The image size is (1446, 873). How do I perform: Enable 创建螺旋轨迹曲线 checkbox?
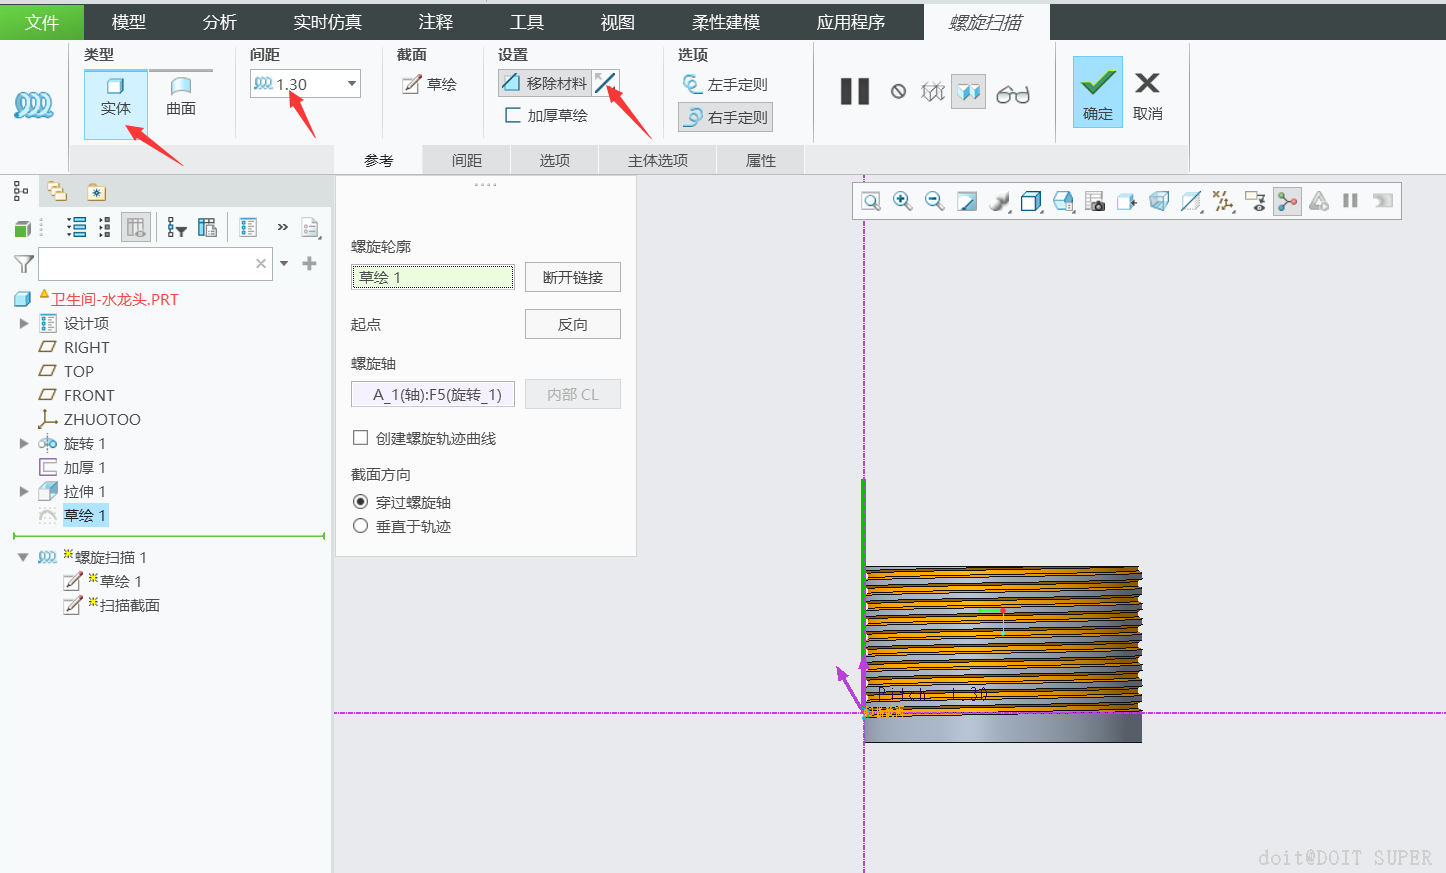coord(361,438)
